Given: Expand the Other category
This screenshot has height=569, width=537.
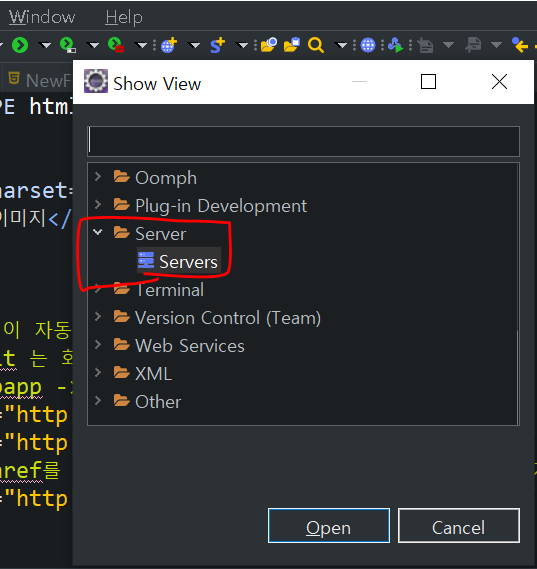Looking at the screenshot, I should click(98, 400).
